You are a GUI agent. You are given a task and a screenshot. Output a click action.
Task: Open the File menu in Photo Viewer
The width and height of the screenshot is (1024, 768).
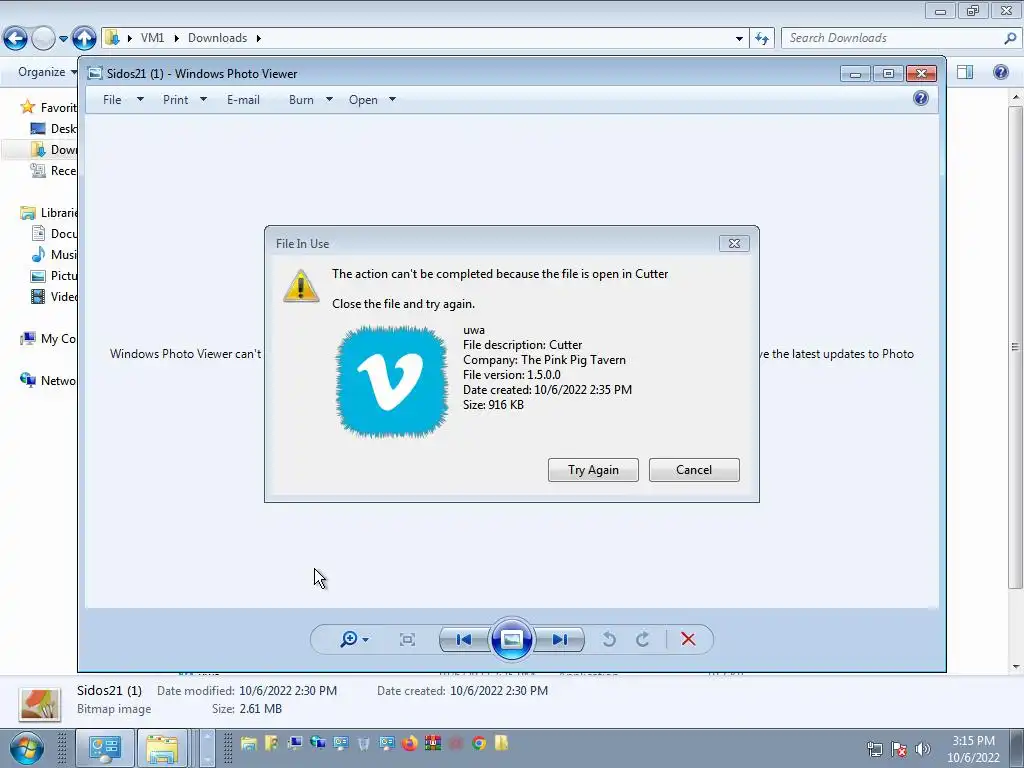112,100
